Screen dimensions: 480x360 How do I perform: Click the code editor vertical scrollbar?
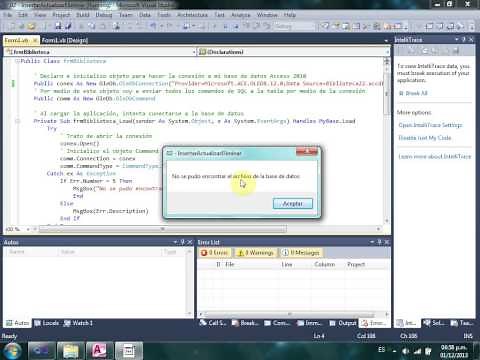(x=387, y=143)
